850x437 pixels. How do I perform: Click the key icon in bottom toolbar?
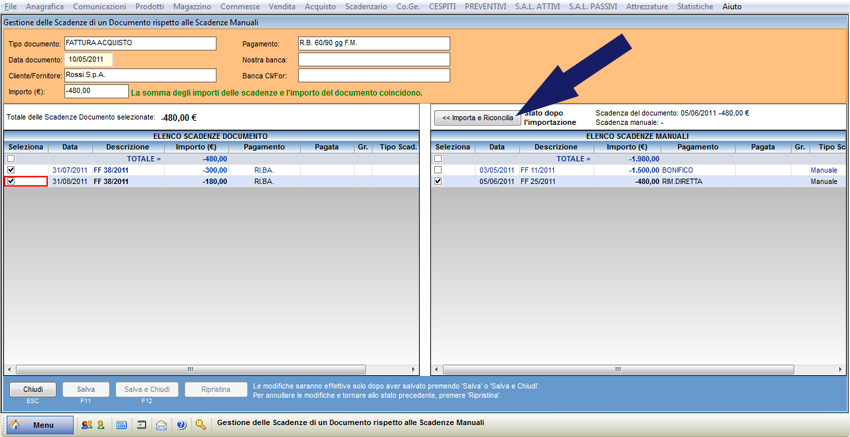click(201, 425)
